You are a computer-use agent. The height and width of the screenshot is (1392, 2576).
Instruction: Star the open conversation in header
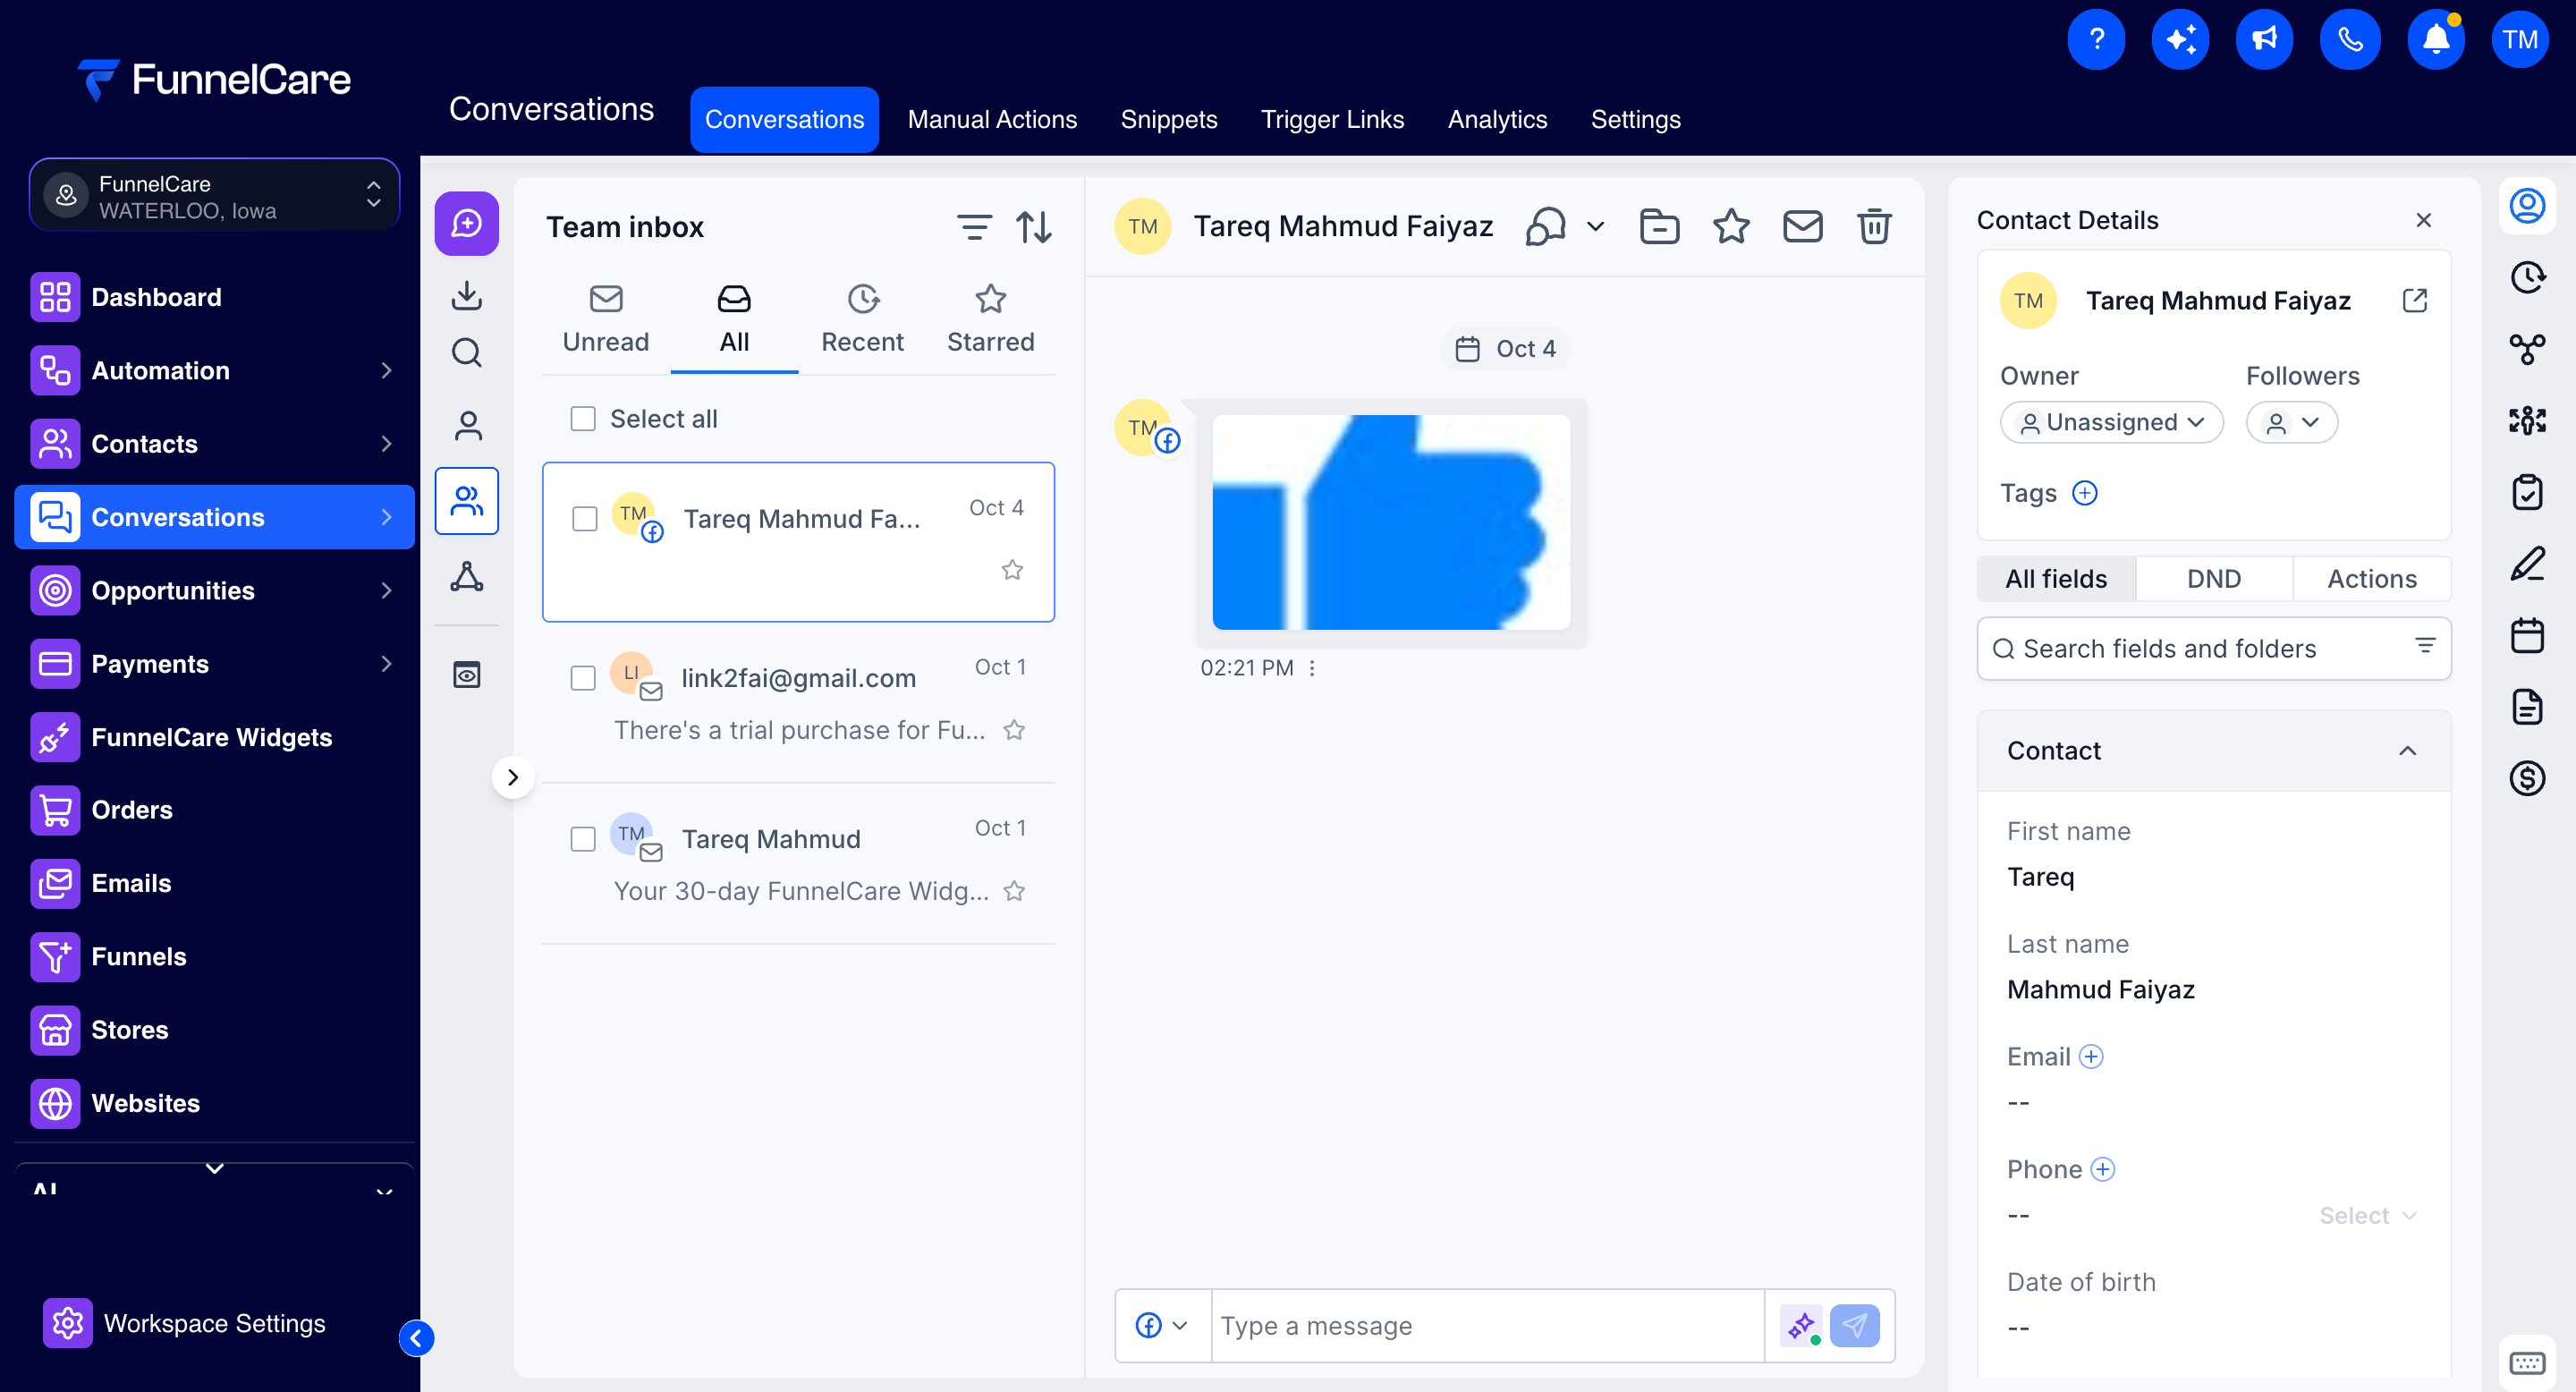(1731, 227)
